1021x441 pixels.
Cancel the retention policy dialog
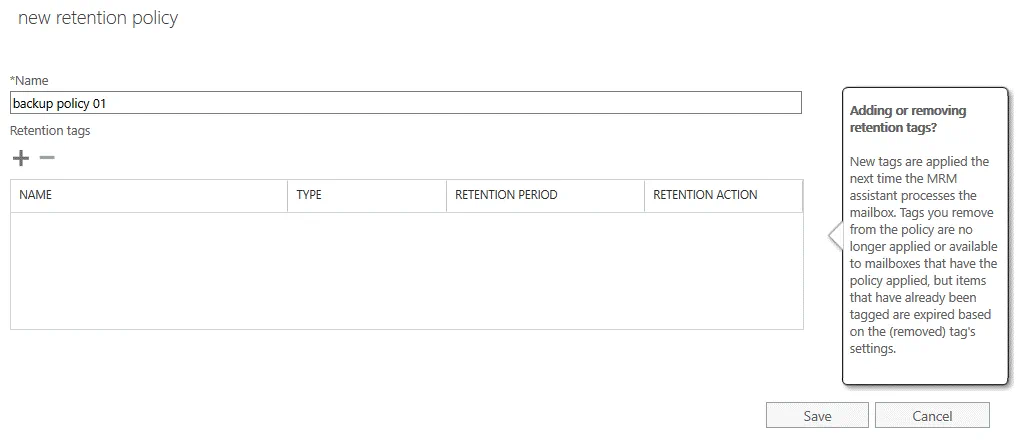coord(932,416)
